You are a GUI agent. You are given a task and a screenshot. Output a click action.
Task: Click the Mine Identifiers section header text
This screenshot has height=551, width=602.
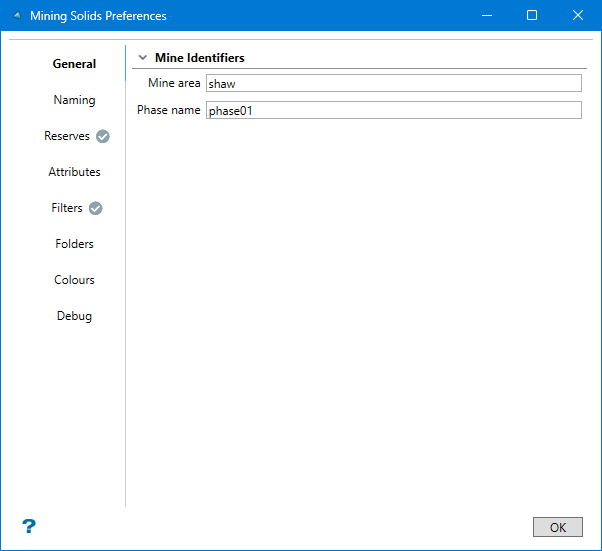point(199,58)
